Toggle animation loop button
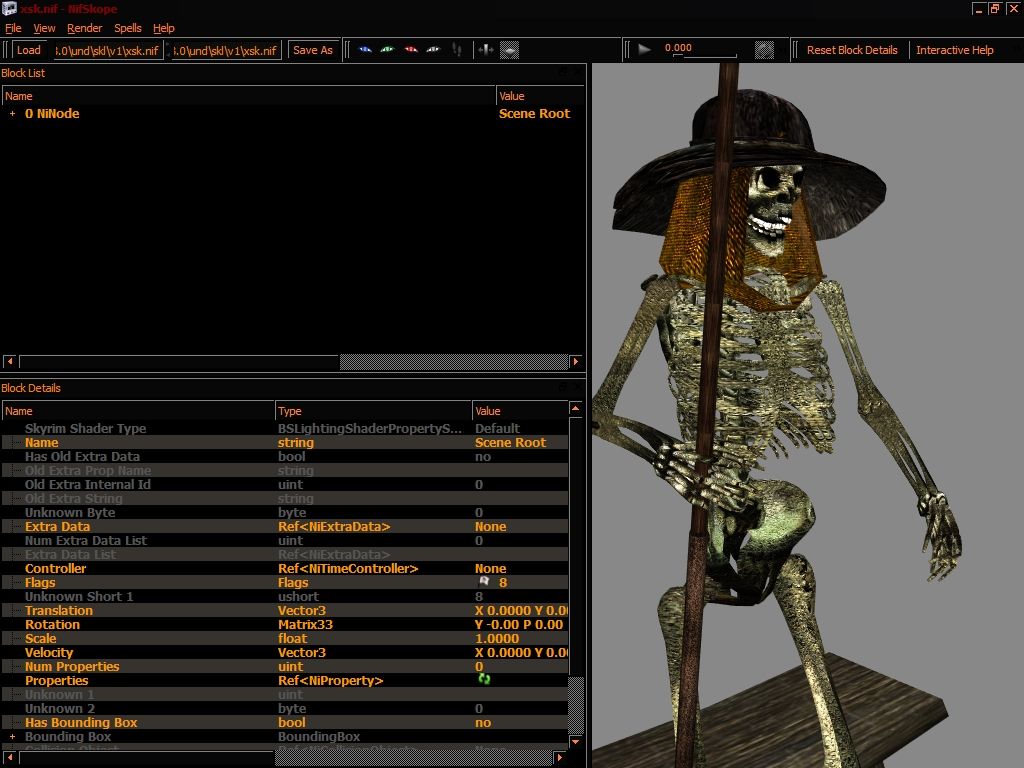The height and width of the screenshot is (768, 1024). 764,50
